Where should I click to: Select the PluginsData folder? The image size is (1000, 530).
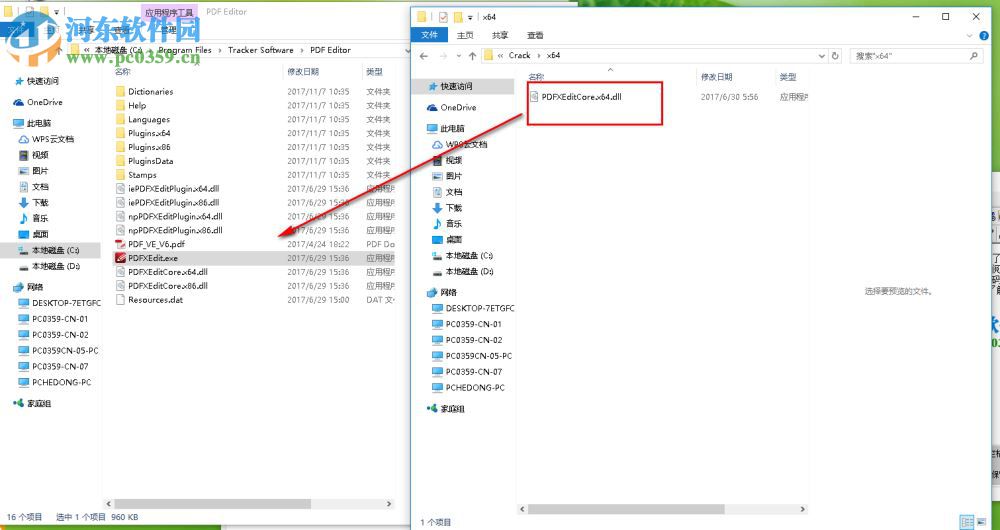(150, 161)
